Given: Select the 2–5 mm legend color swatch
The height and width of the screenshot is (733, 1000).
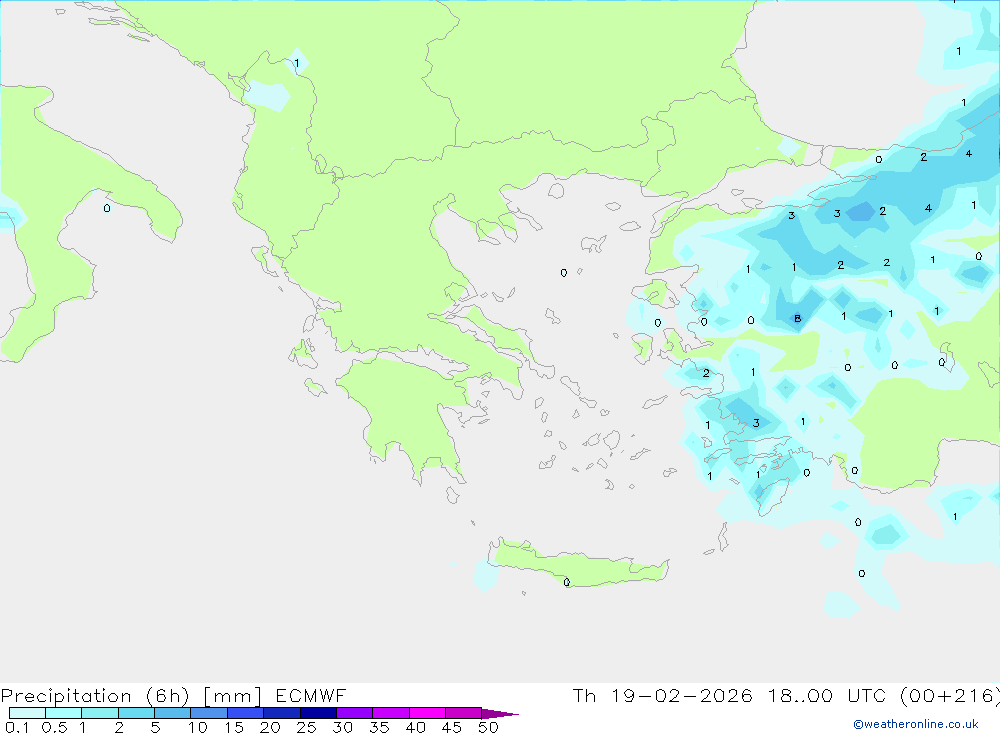Looking at the screenshot, I should [x=136, y=713].
